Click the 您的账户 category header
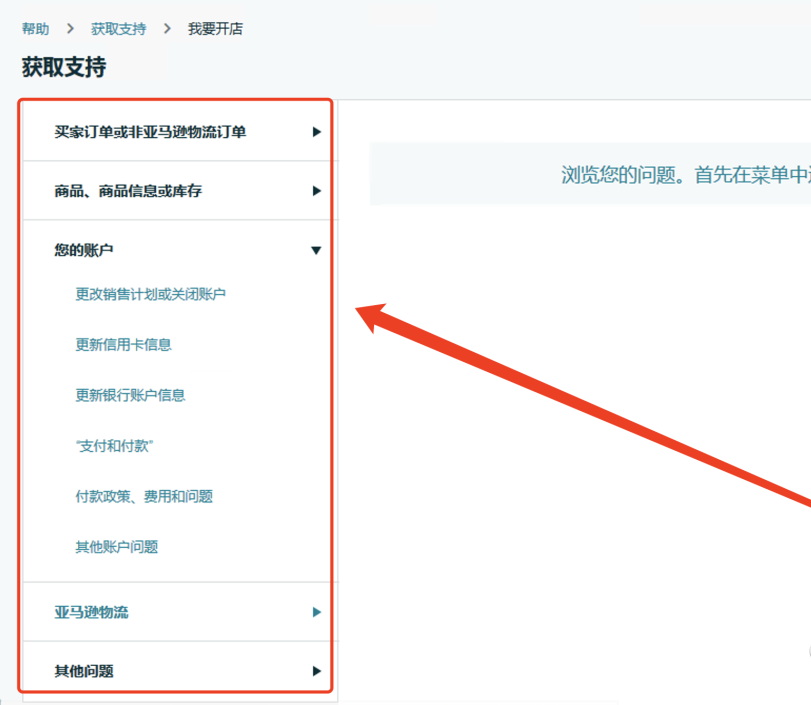The height and width of the screenshot is (705, 811). [84, 250]
